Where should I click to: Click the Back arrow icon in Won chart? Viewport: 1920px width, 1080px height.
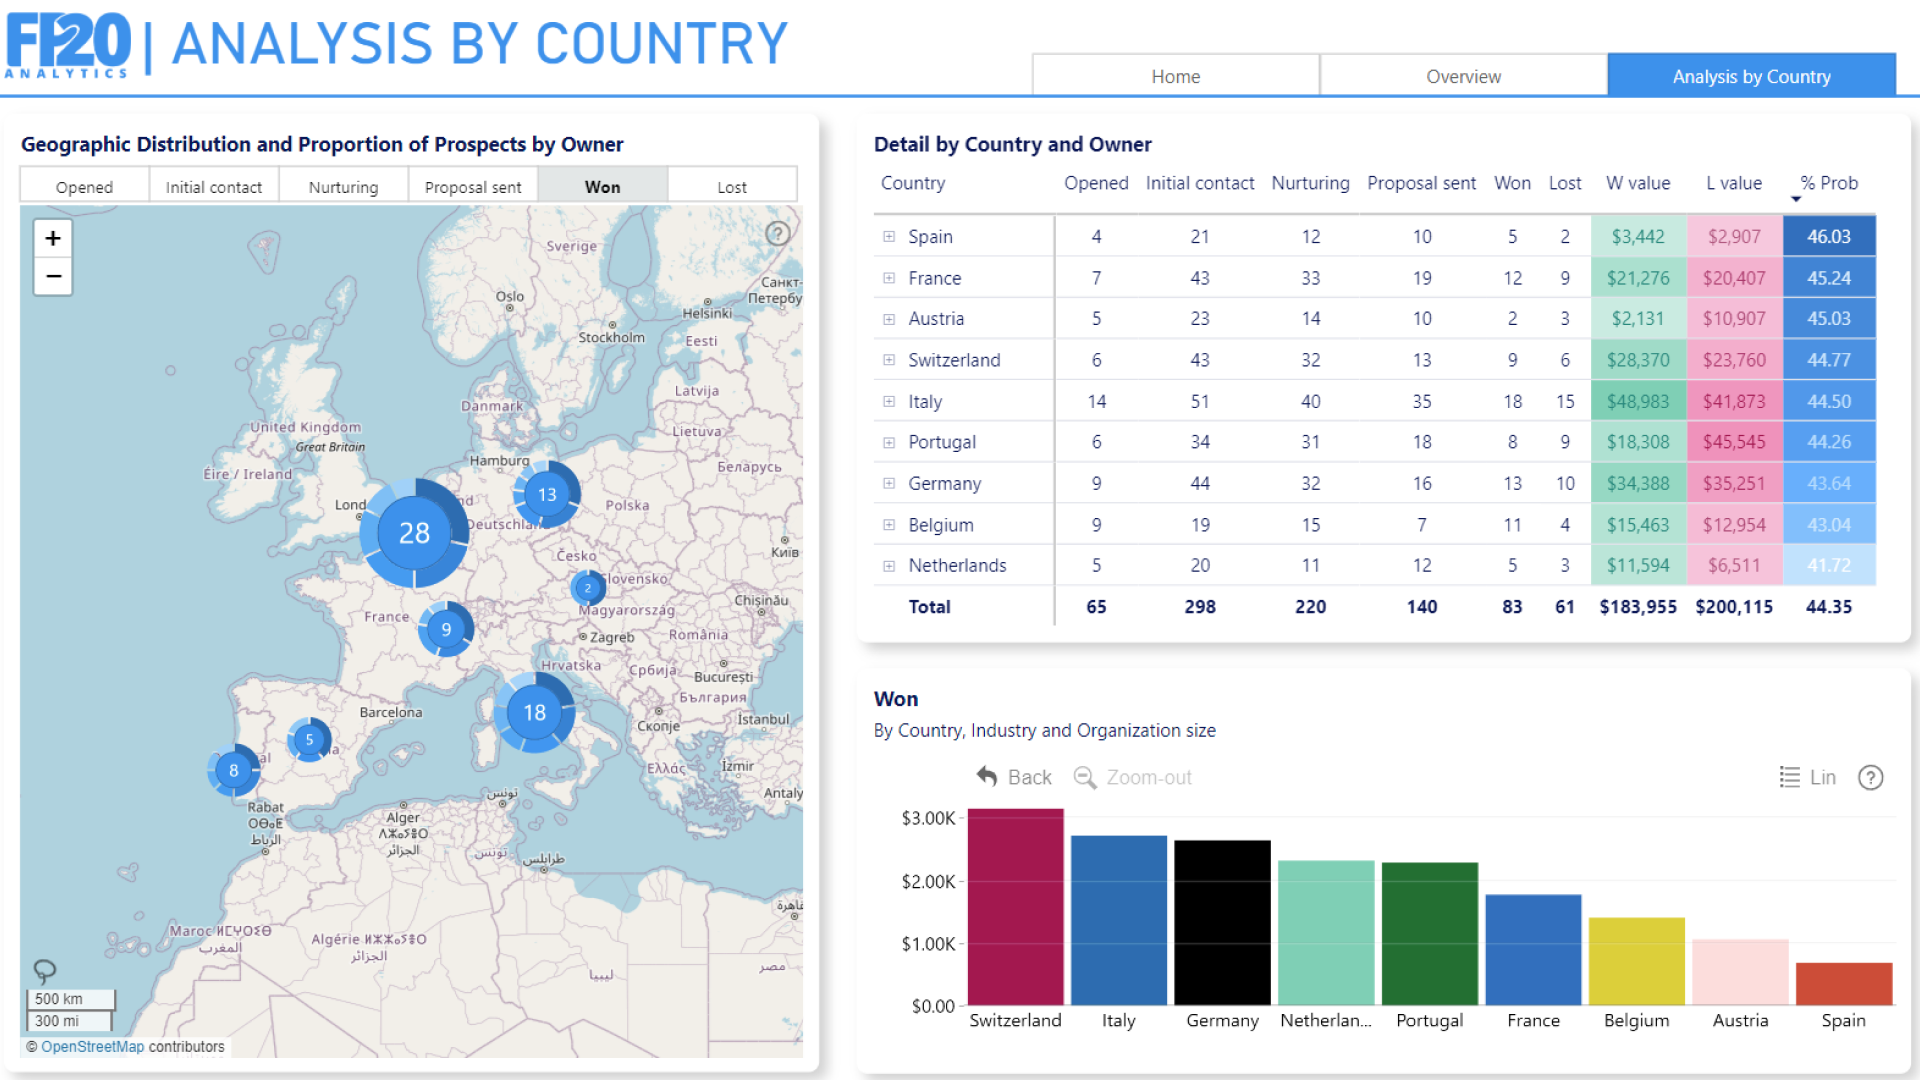tap(987, 776)
